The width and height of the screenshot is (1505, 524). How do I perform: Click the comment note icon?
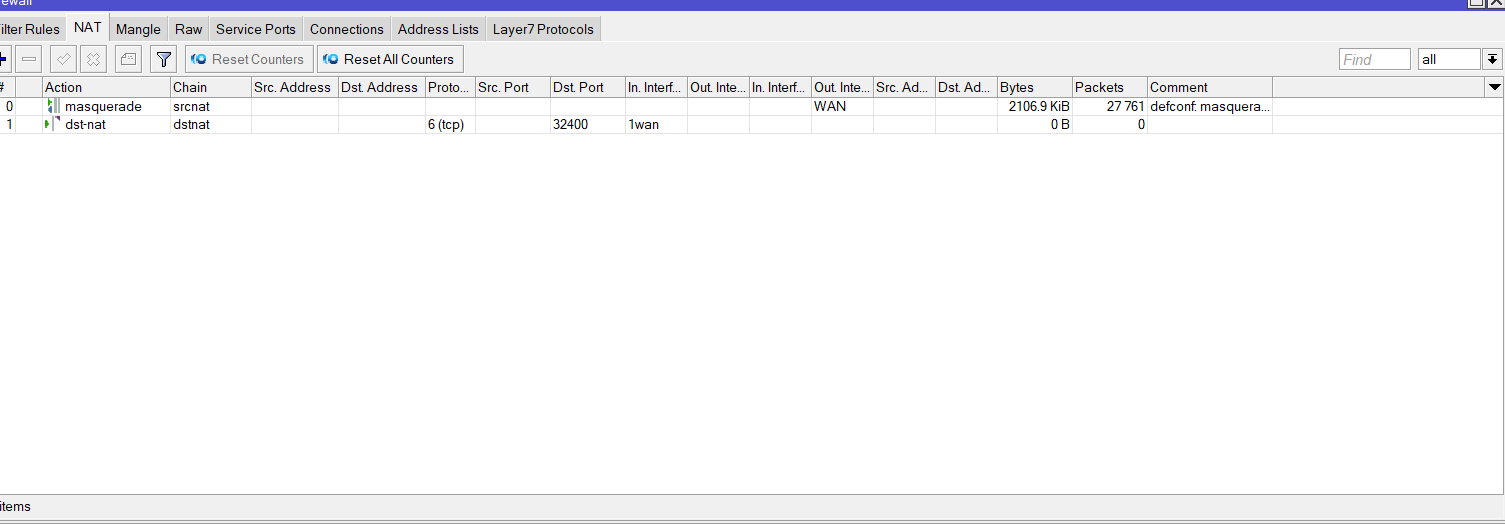[x=129, y=59]
